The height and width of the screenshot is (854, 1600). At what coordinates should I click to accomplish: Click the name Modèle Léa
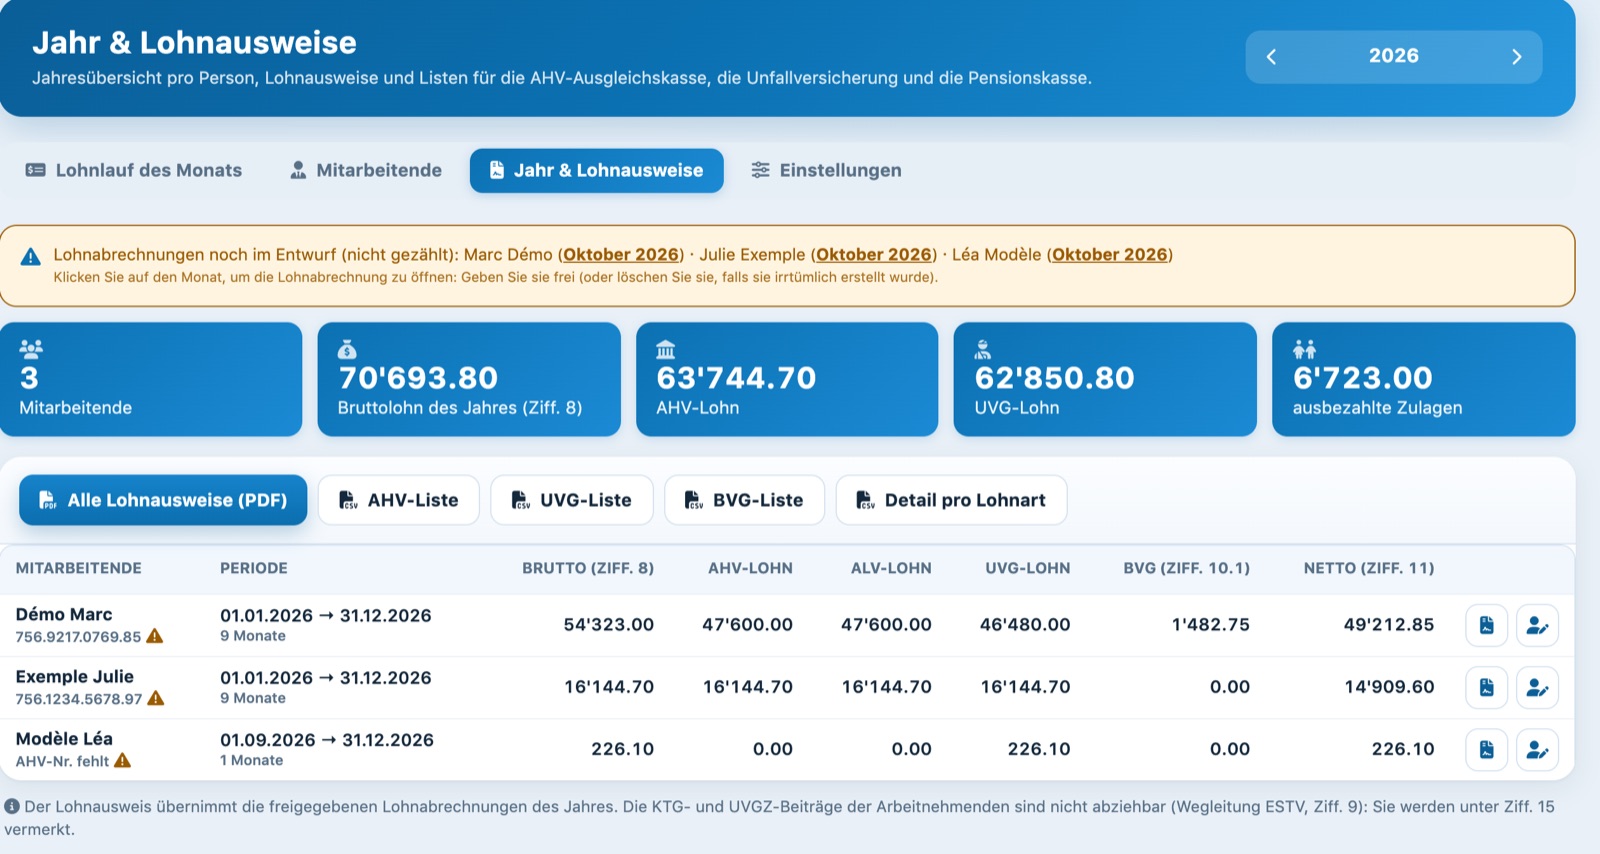click(64, 738)
